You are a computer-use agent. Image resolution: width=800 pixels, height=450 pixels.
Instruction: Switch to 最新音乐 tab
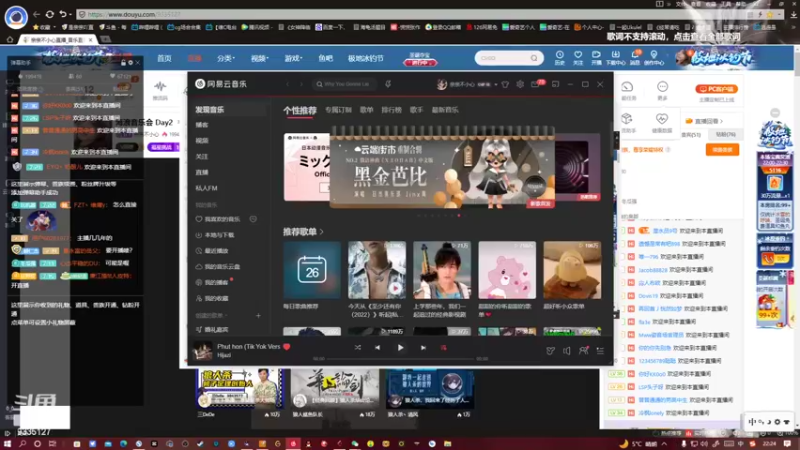[445, 110]
